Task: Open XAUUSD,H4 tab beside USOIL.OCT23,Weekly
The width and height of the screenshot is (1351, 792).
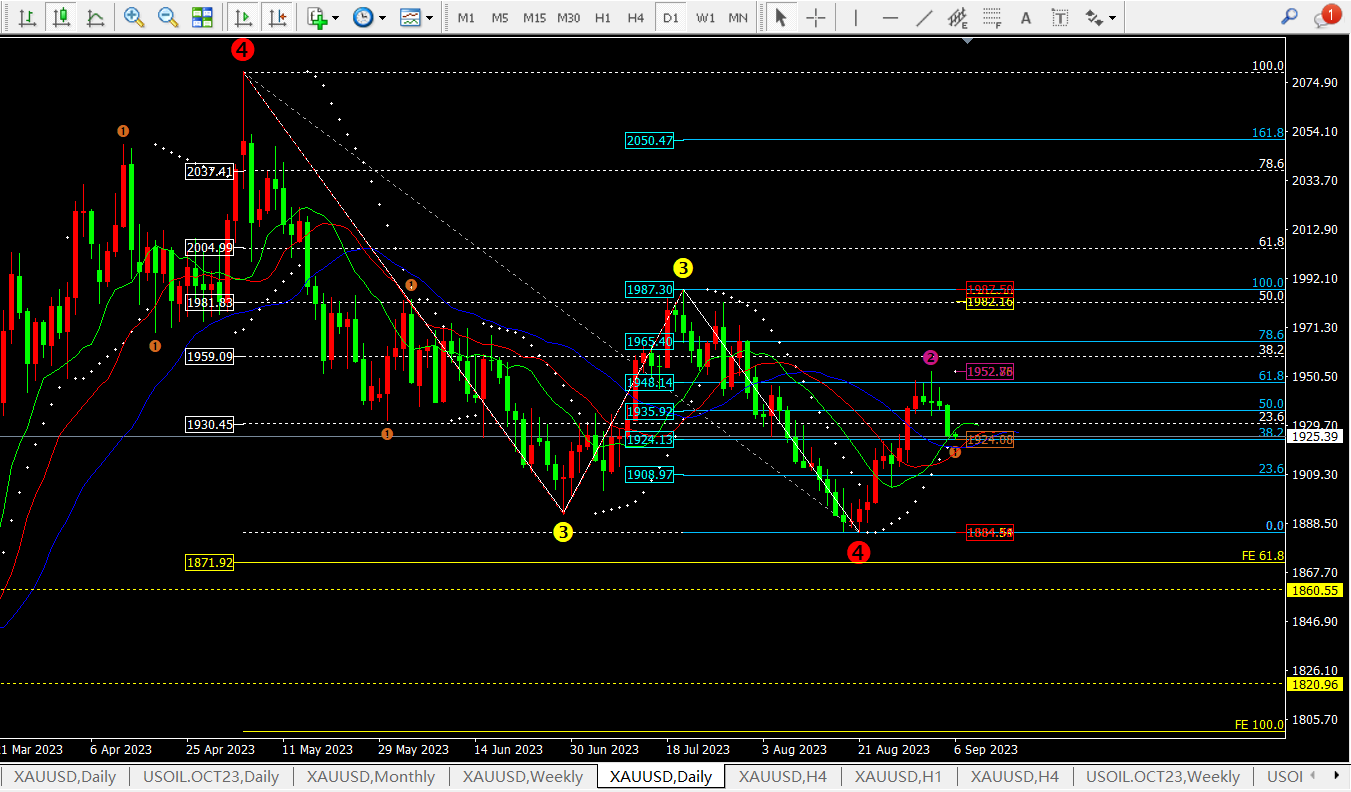Action: tap(1014, 777)
